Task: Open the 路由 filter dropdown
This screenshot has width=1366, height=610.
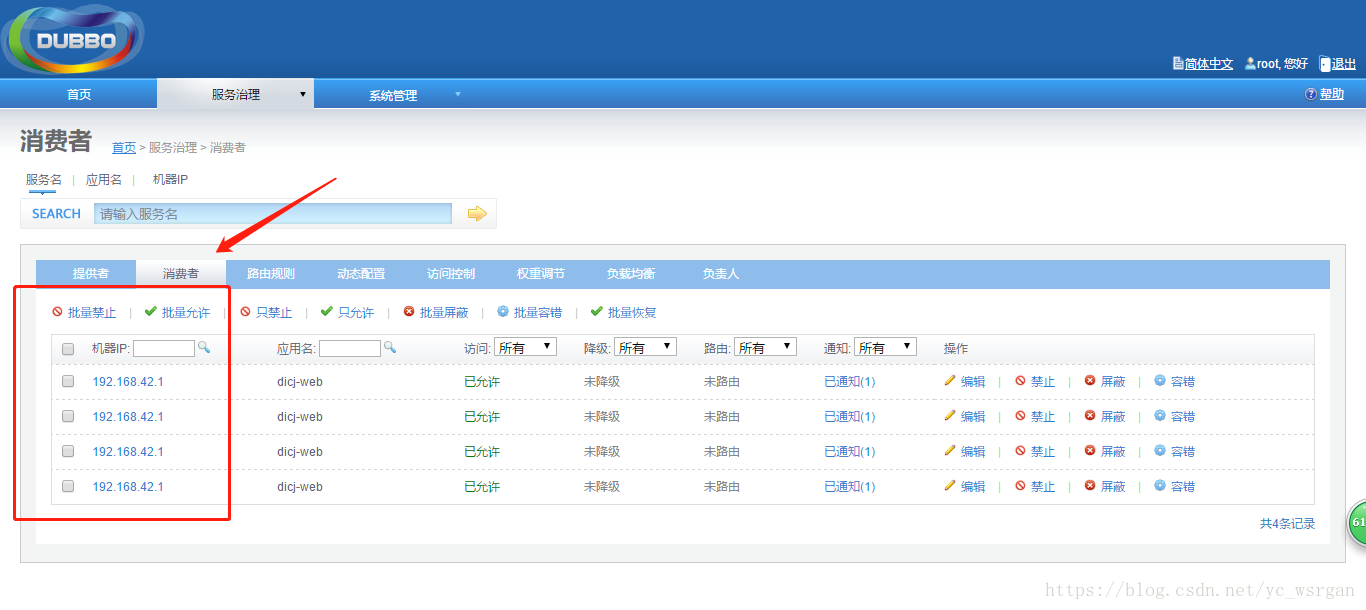Action: pos(766,347)
